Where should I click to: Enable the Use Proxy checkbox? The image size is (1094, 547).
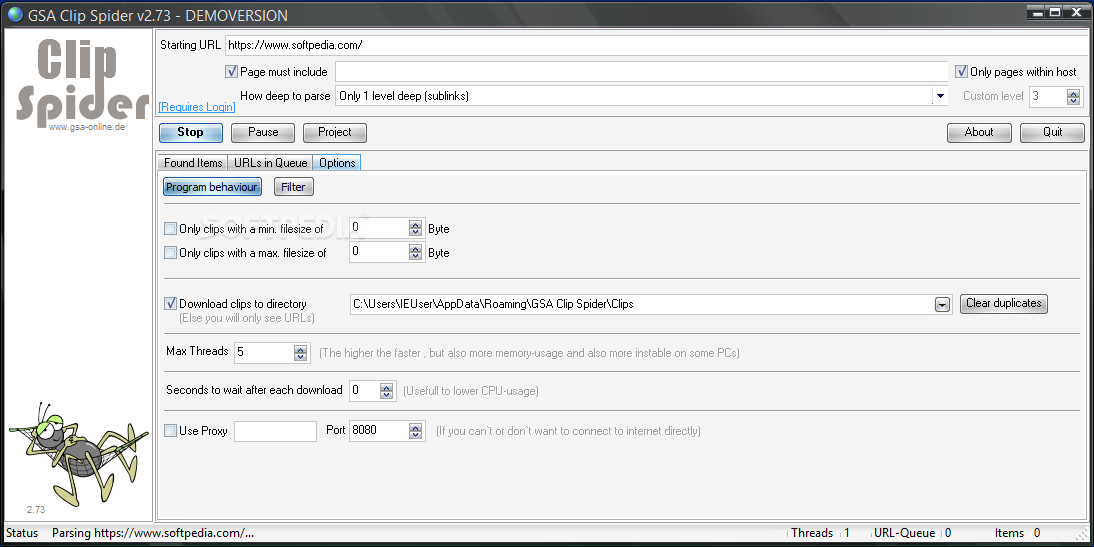pyautogui.click(x=170, y=430)
